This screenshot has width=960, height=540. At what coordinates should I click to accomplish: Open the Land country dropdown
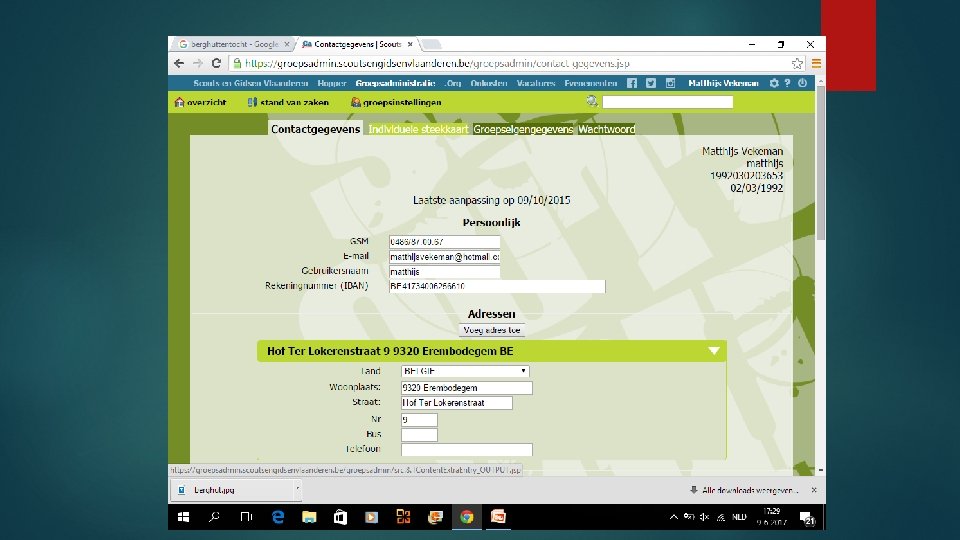coord(465,371)
